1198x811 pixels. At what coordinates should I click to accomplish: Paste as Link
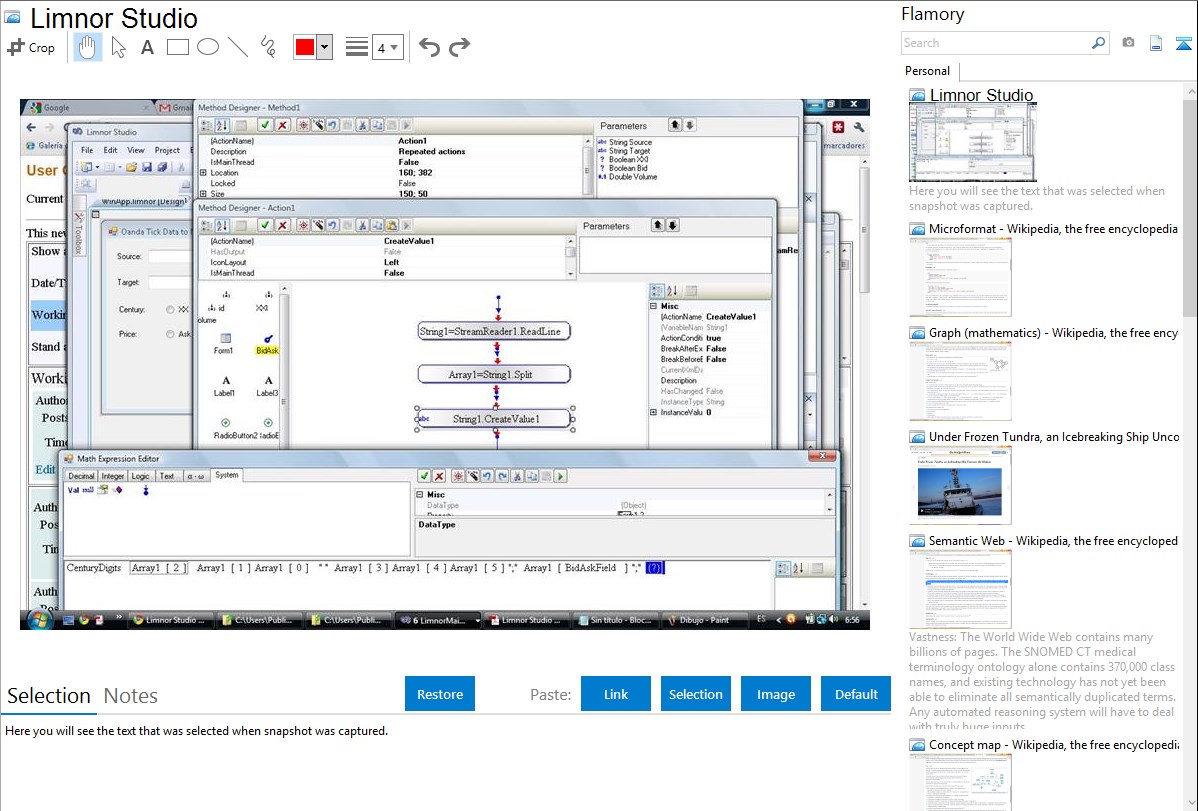(x=616, y=694)
